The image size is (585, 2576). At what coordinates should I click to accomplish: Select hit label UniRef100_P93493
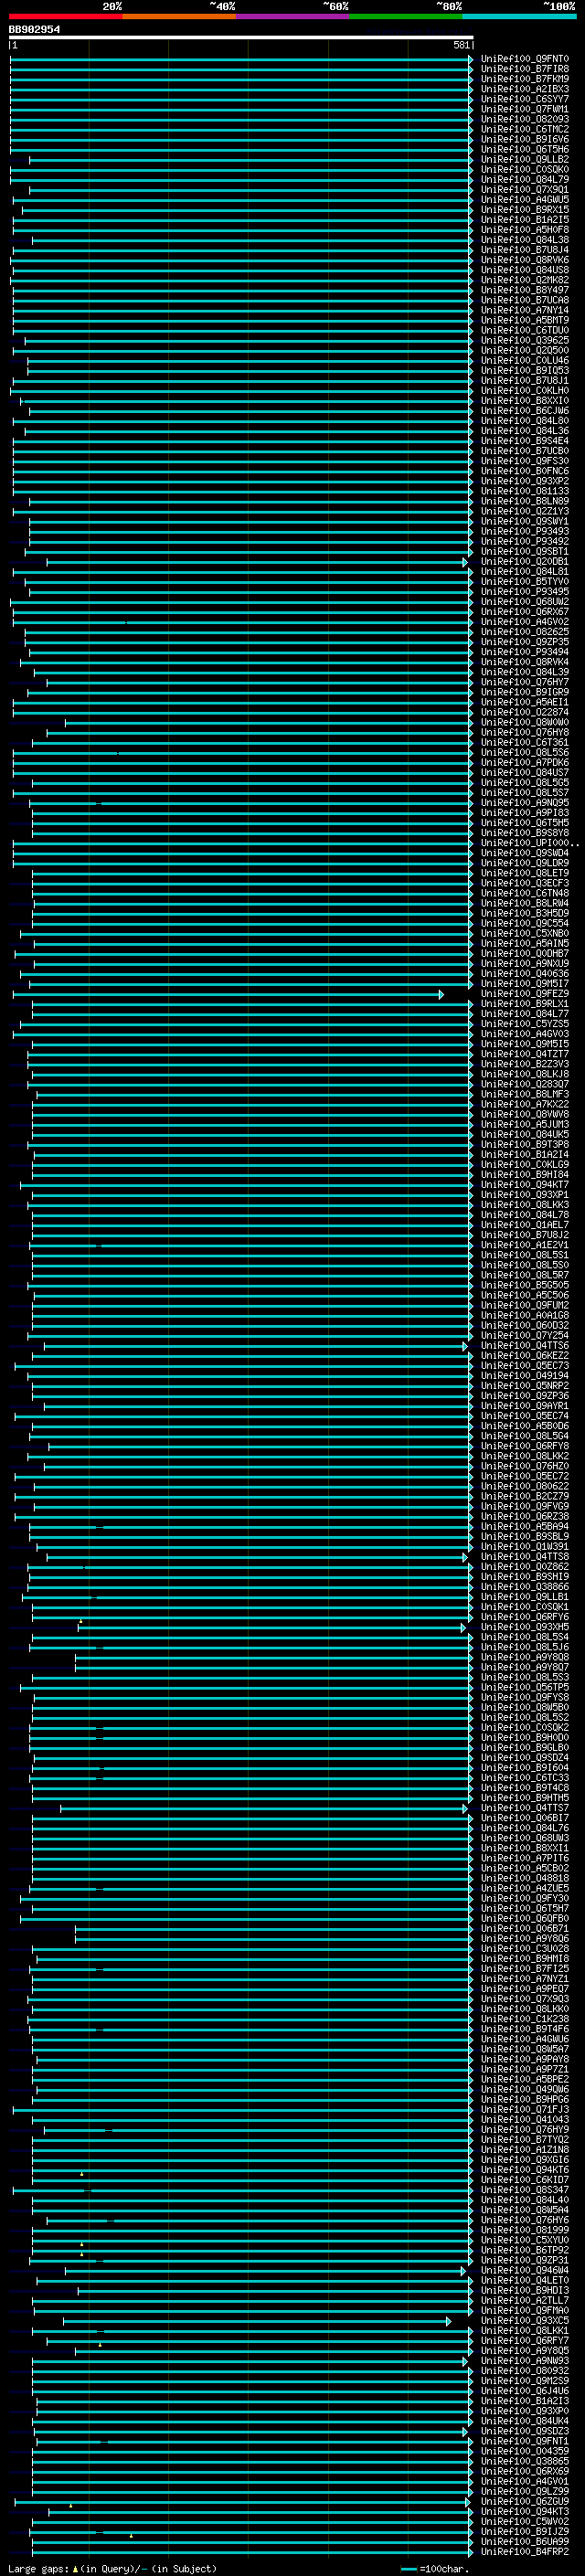(525, 532)
